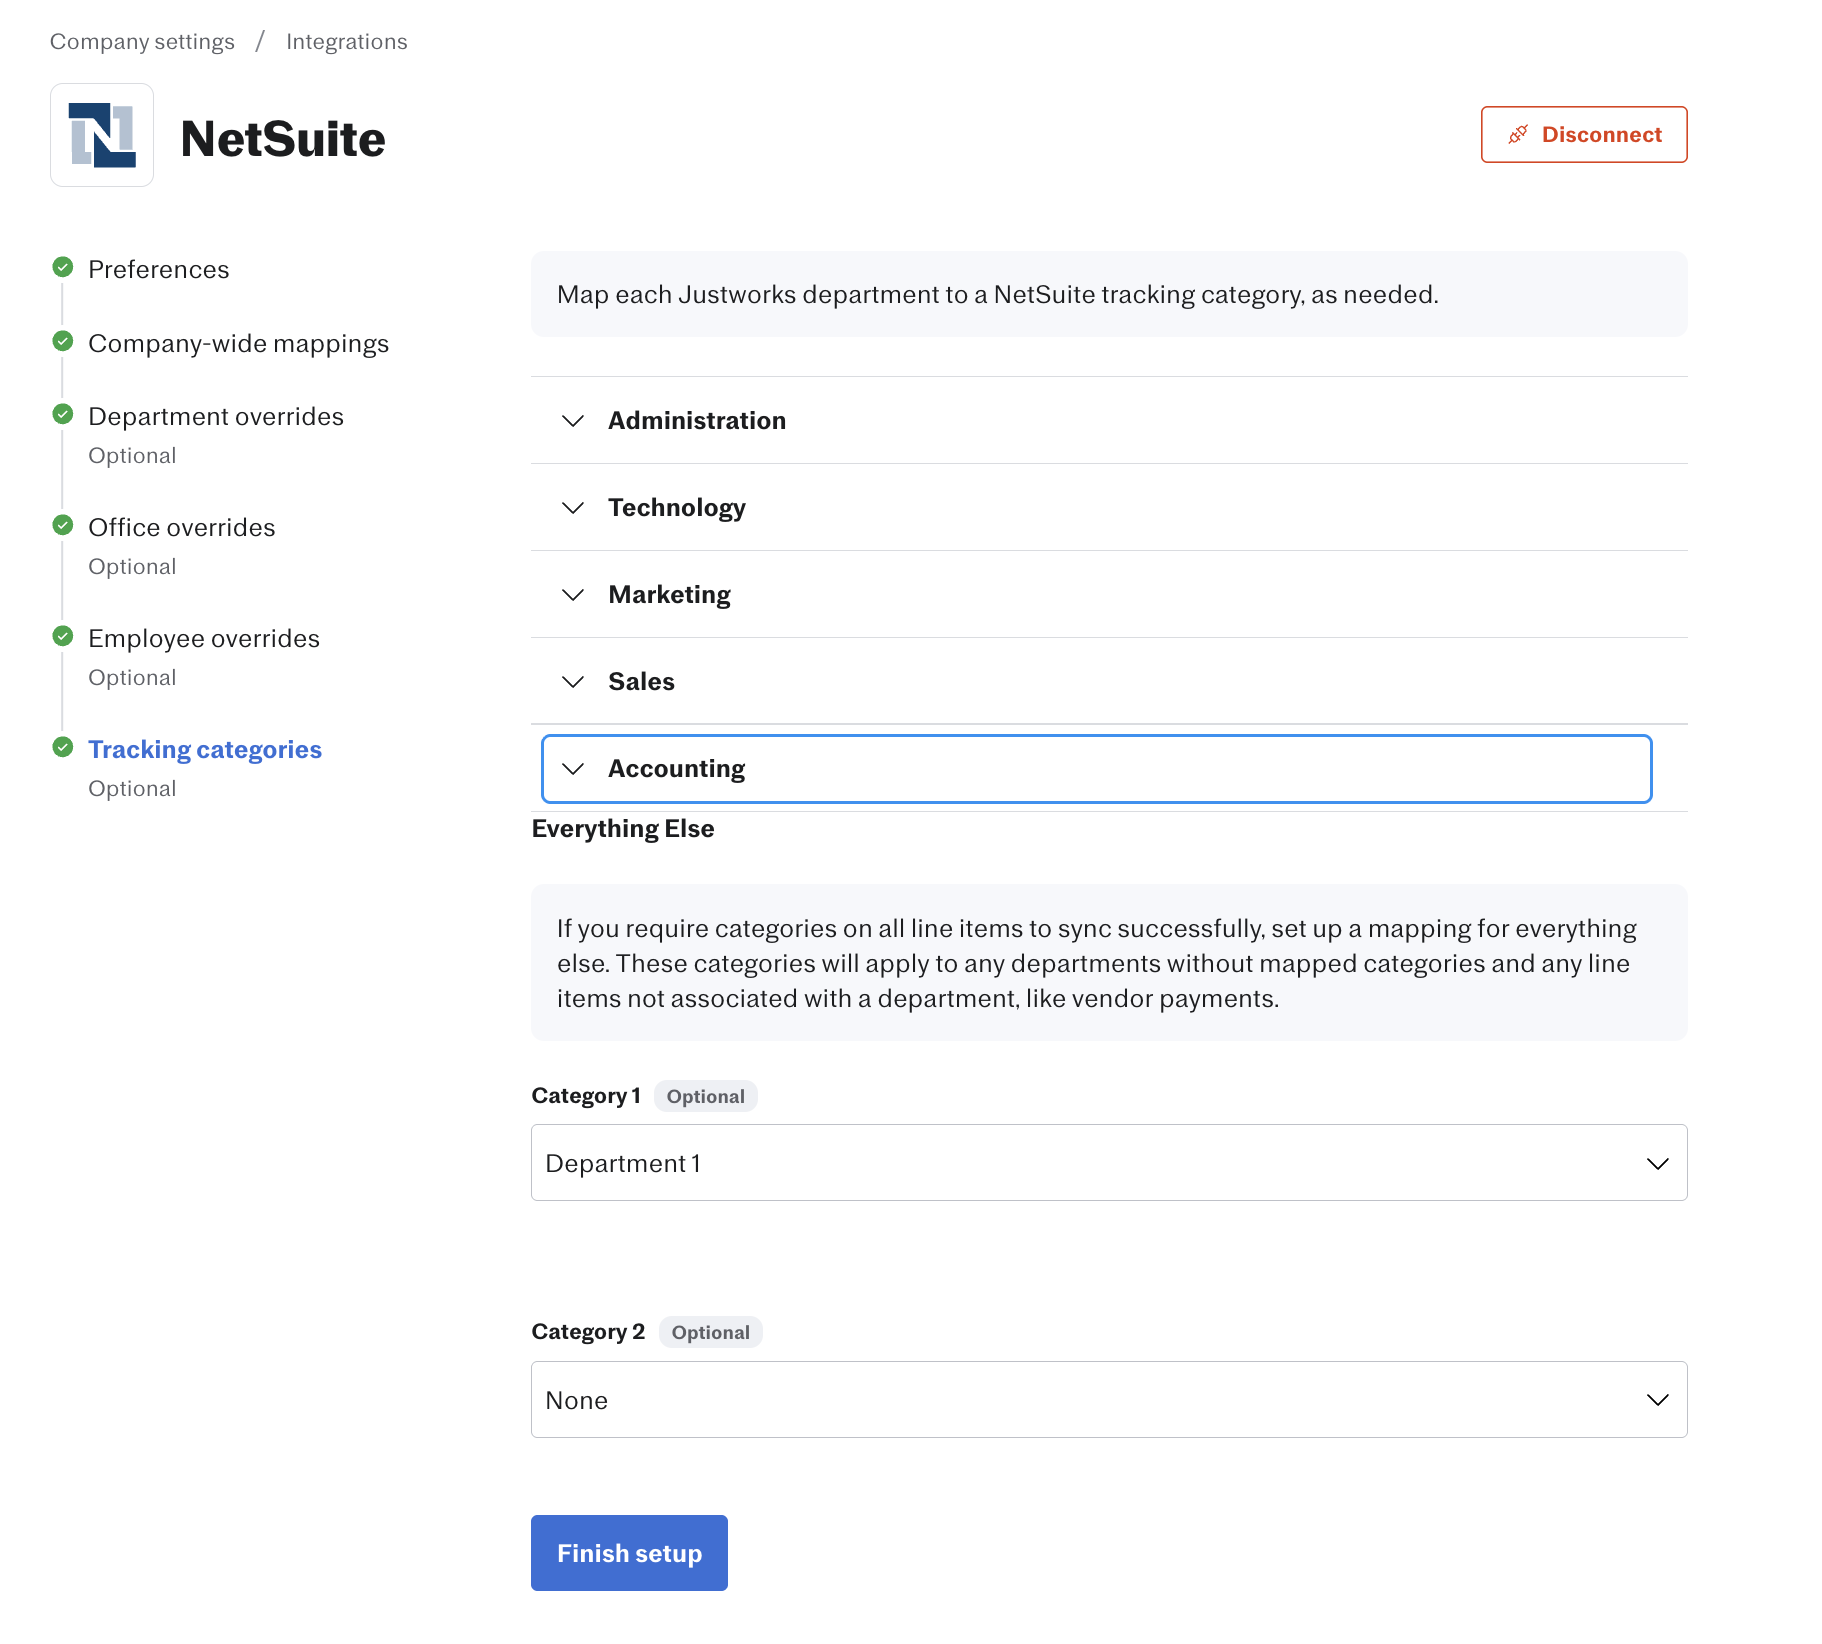The height and width of the screenshot is (1644, 1822).
Task: Click the unplug icon inside the Disconnect button
Action: 1518,134
